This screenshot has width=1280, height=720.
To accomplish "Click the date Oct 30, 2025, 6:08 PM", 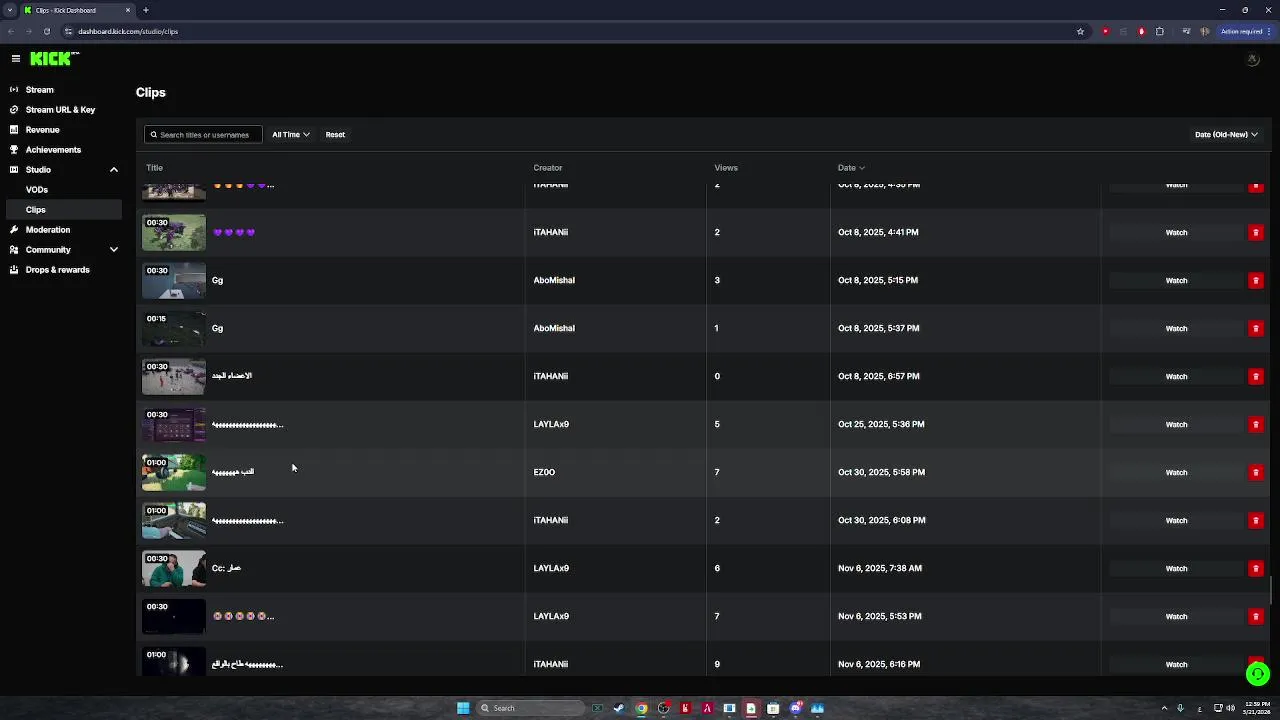I will [882, 520].
